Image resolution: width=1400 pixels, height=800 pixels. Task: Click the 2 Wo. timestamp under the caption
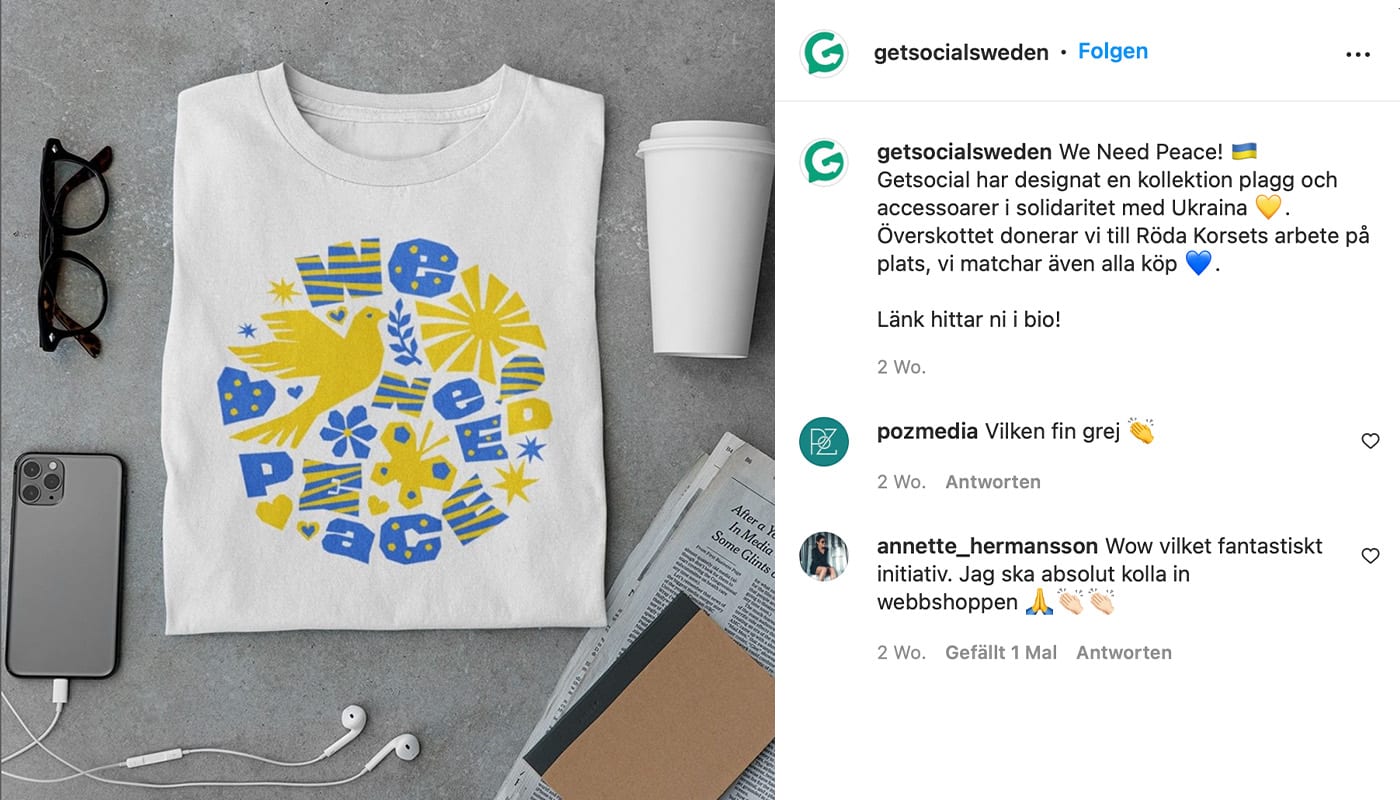tap(901, 367)
